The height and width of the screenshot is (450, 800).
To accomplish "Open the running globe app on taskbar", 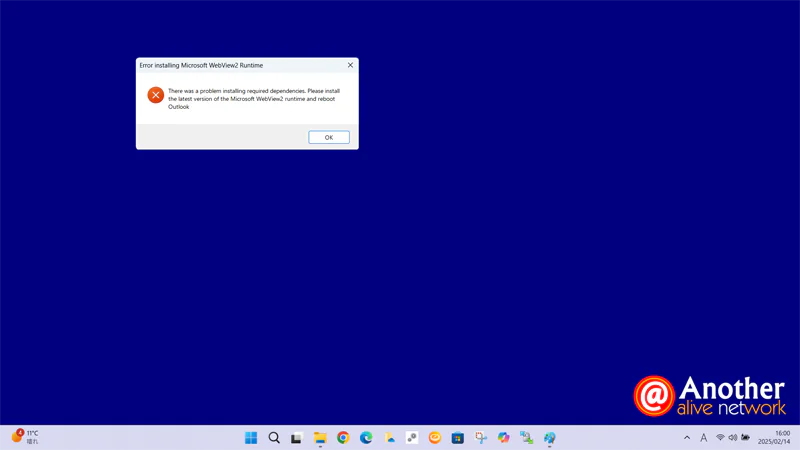I will pos(549,438).
